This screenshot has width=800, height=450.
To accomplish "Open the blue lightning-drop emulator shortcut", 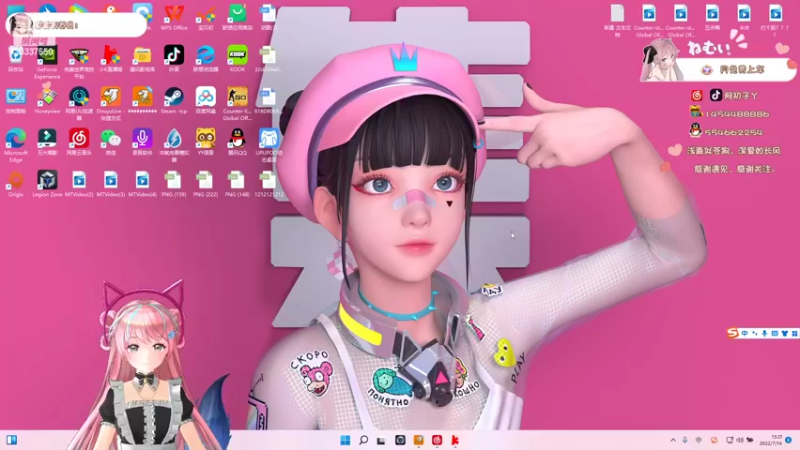I will click(174, 145).
